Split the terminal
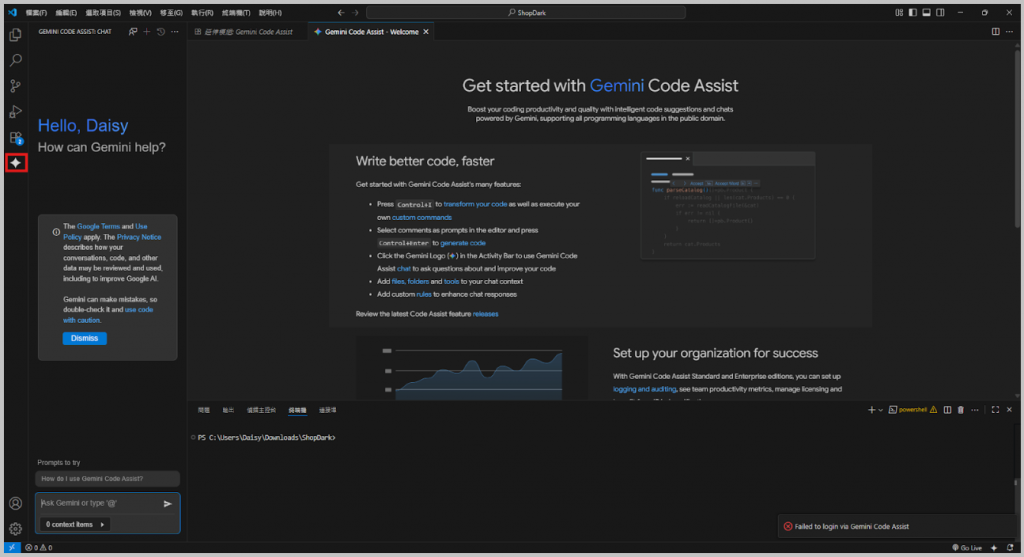Screen dimensions: 1024x557 coord(947,410)
